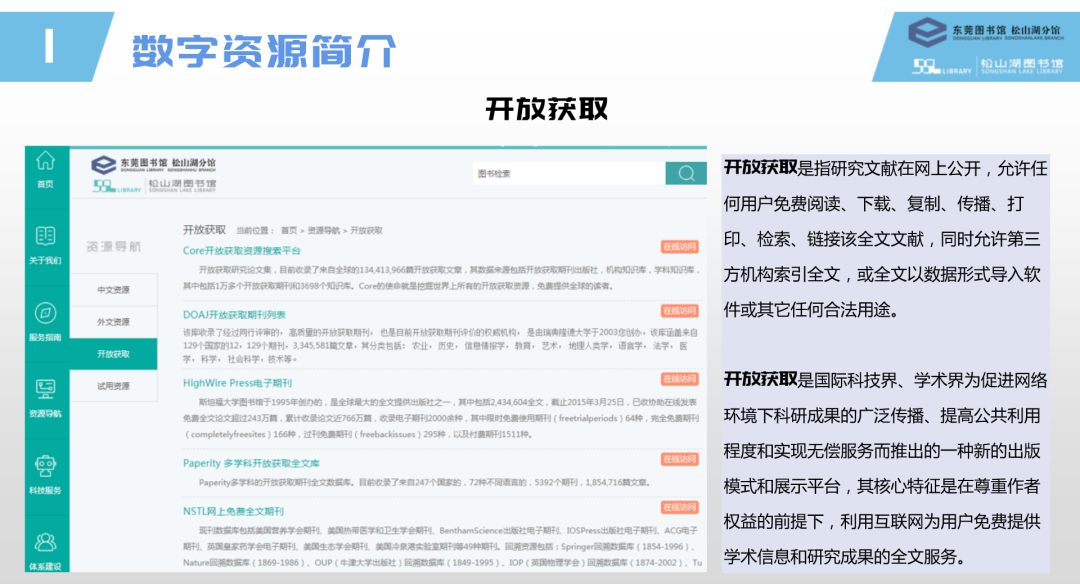
Task: Click 在线访问 button for Paperity
Action: coord(679,460)
